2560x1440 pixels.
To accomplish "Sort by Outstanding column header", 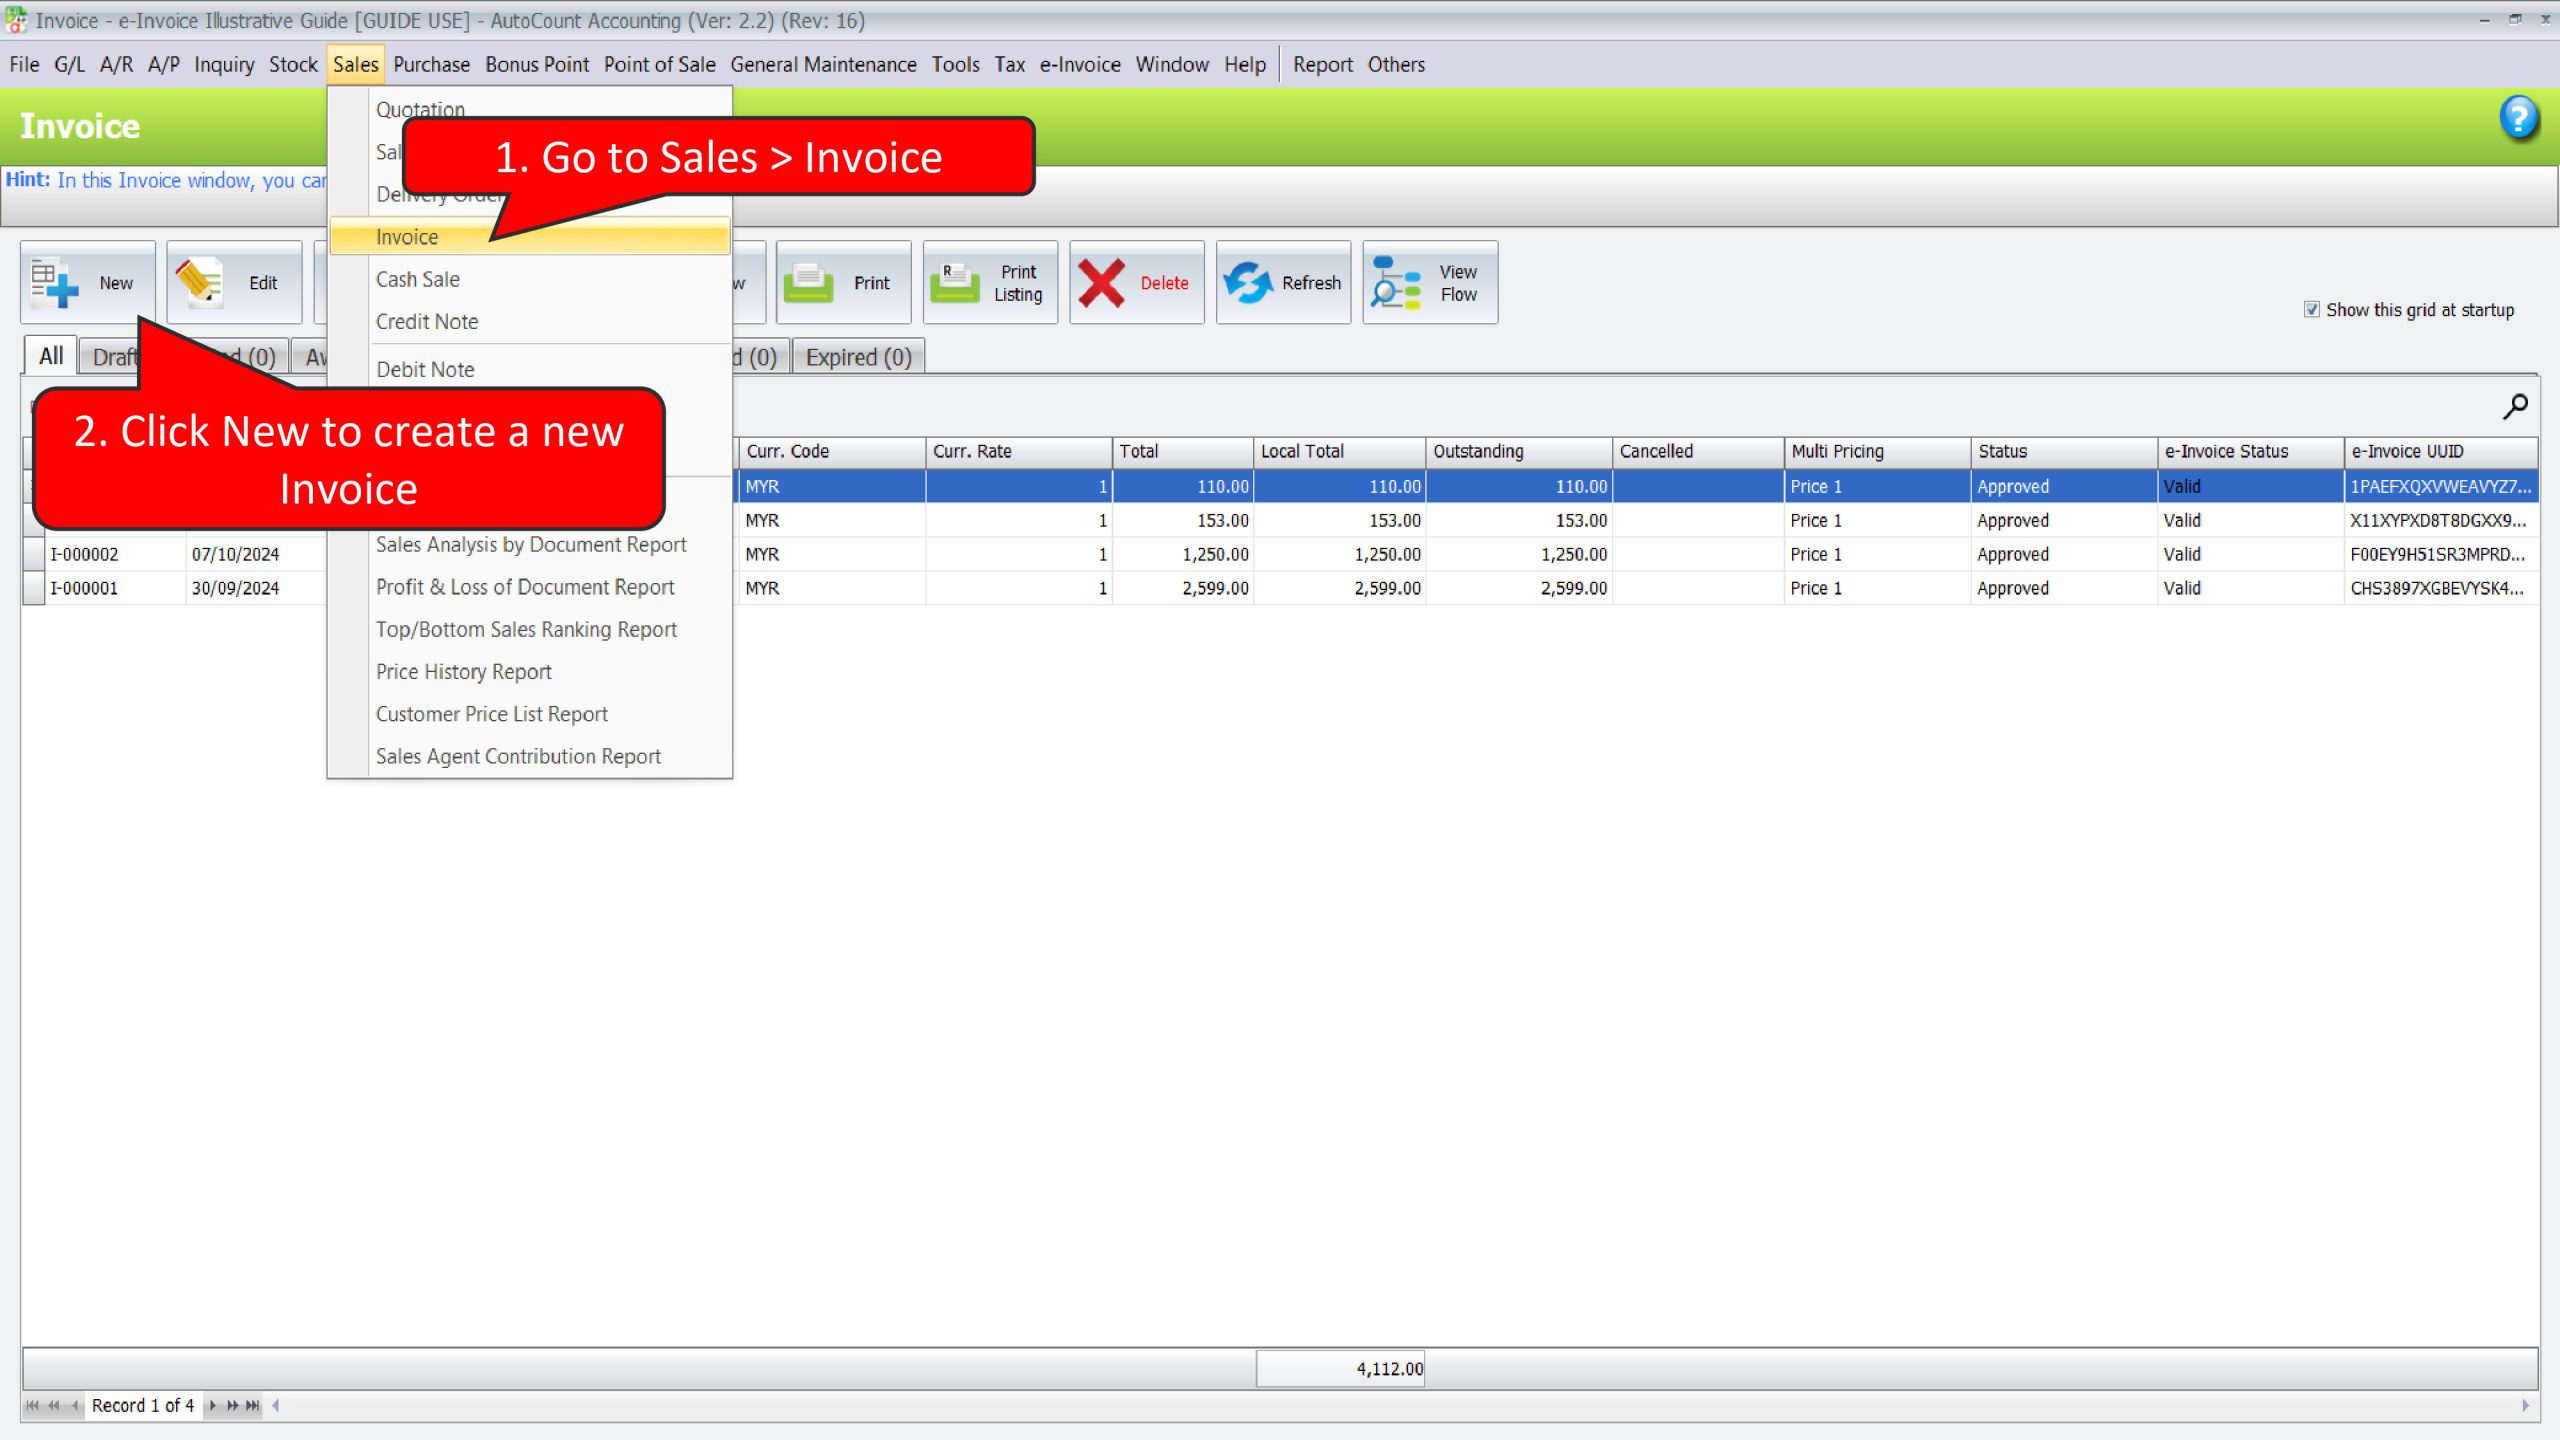I will (1519, 451).
